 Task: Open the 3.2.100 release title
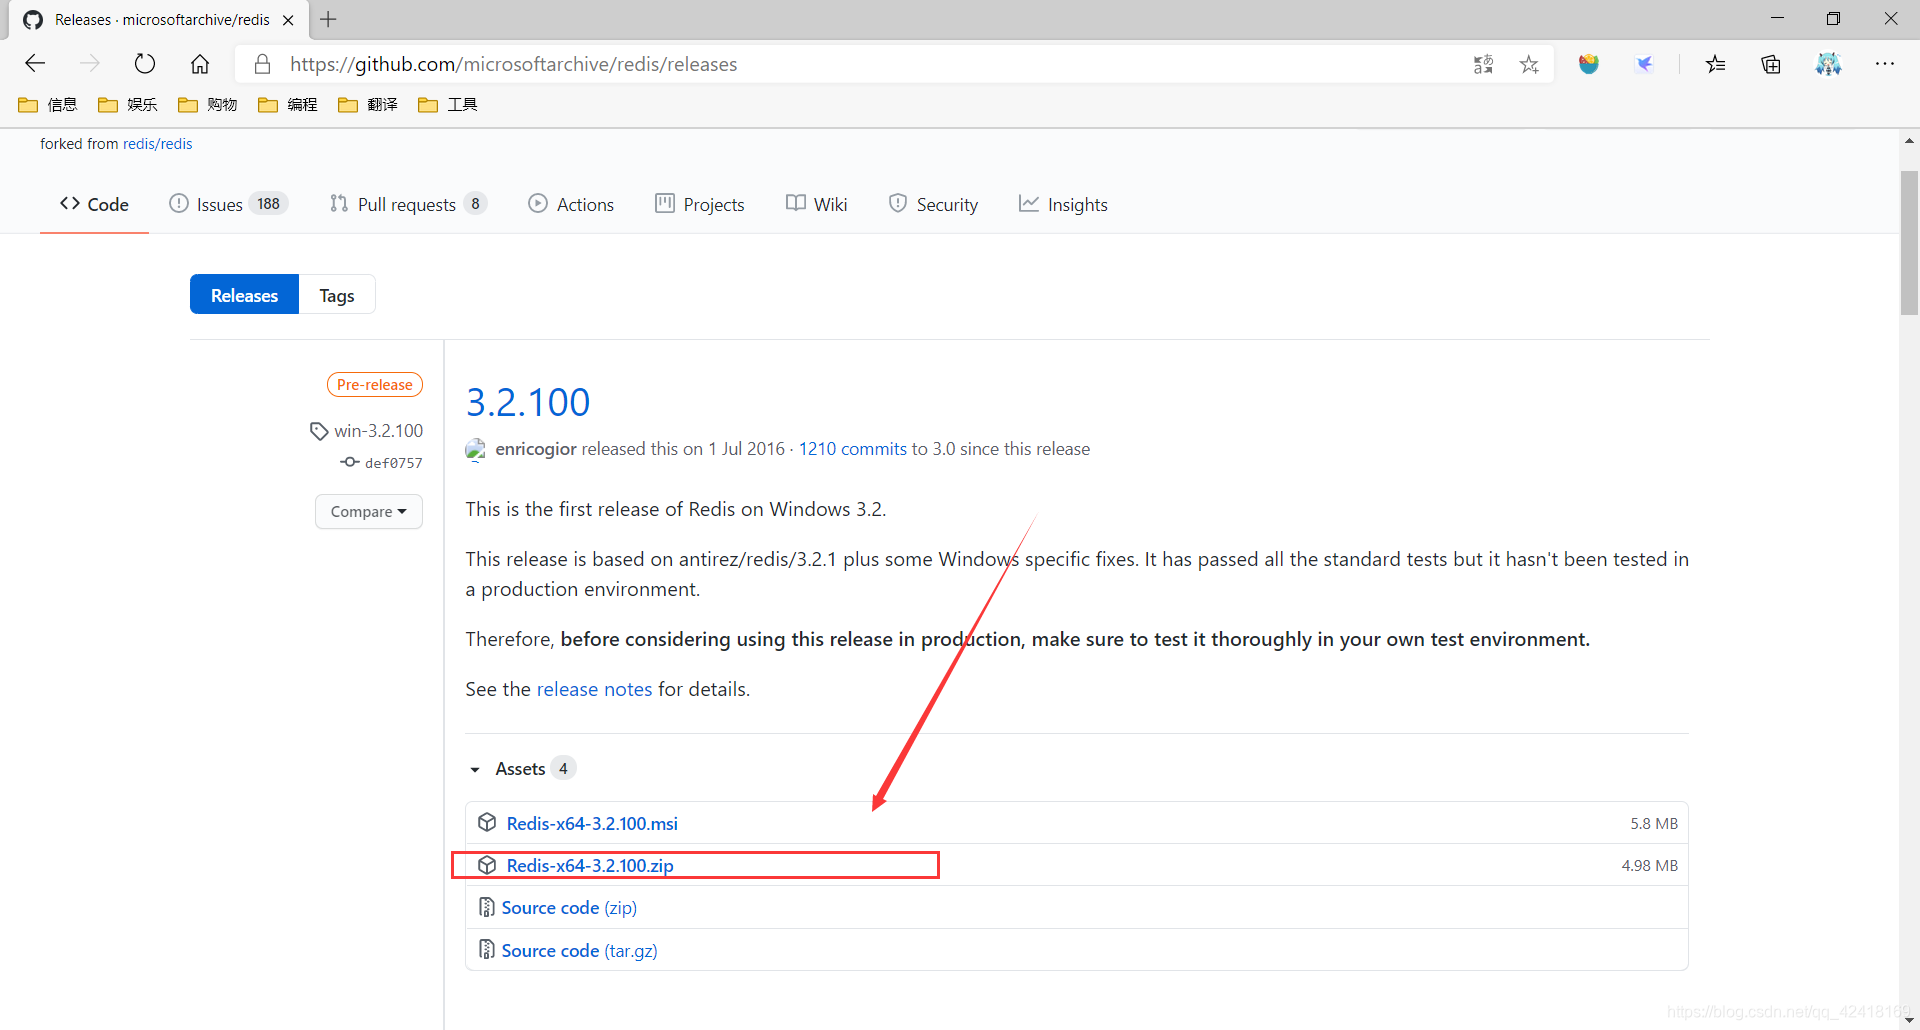point(528,402)
